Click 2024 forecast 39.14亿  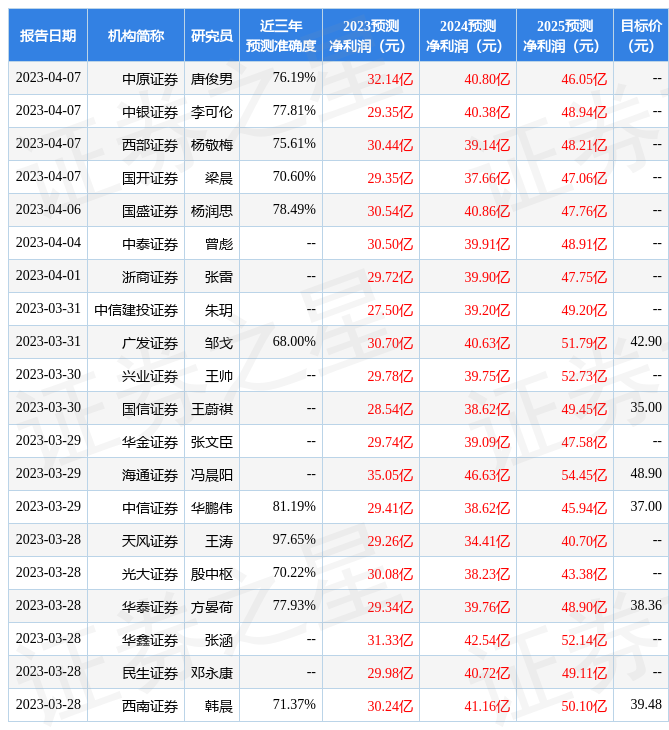(x=487, y=145)
